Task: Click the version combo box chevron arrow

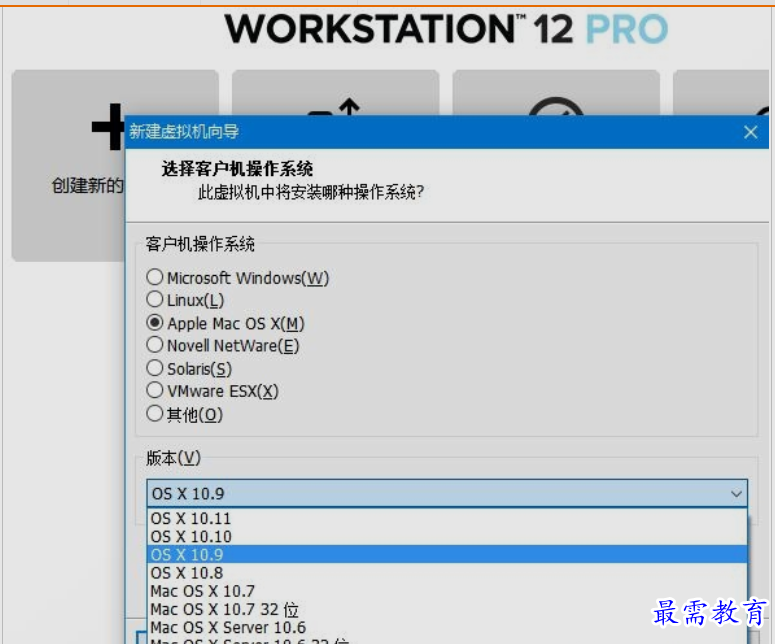Action: coord(736,494)
